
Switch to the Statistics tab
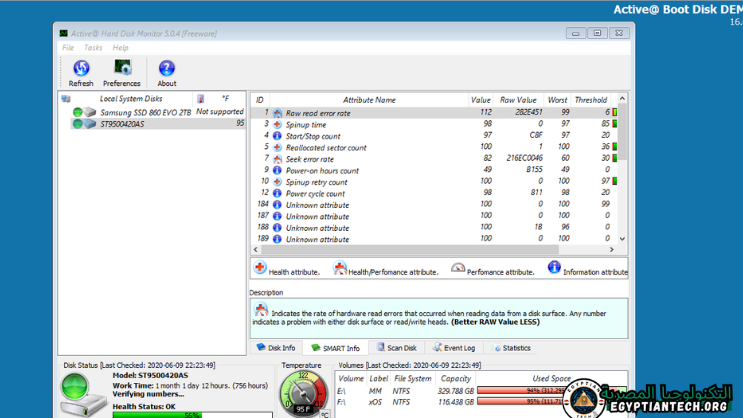pyautogui.click(x=512, y=348)
